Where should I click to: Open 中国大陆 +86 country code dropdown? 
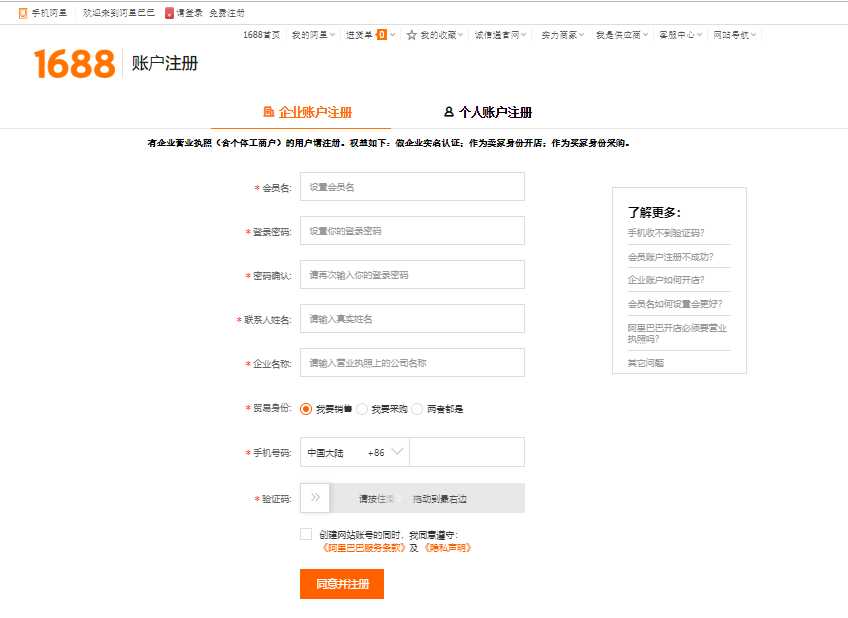[x=355, y=452]
